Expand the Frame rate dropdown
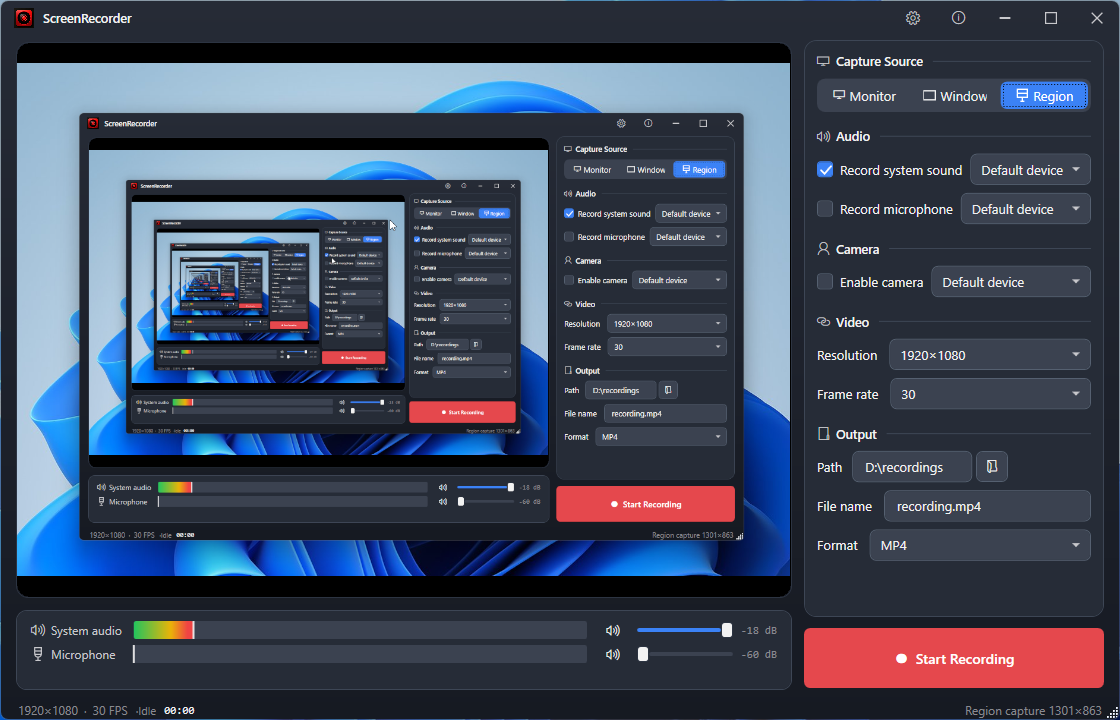 click(990, 394)
